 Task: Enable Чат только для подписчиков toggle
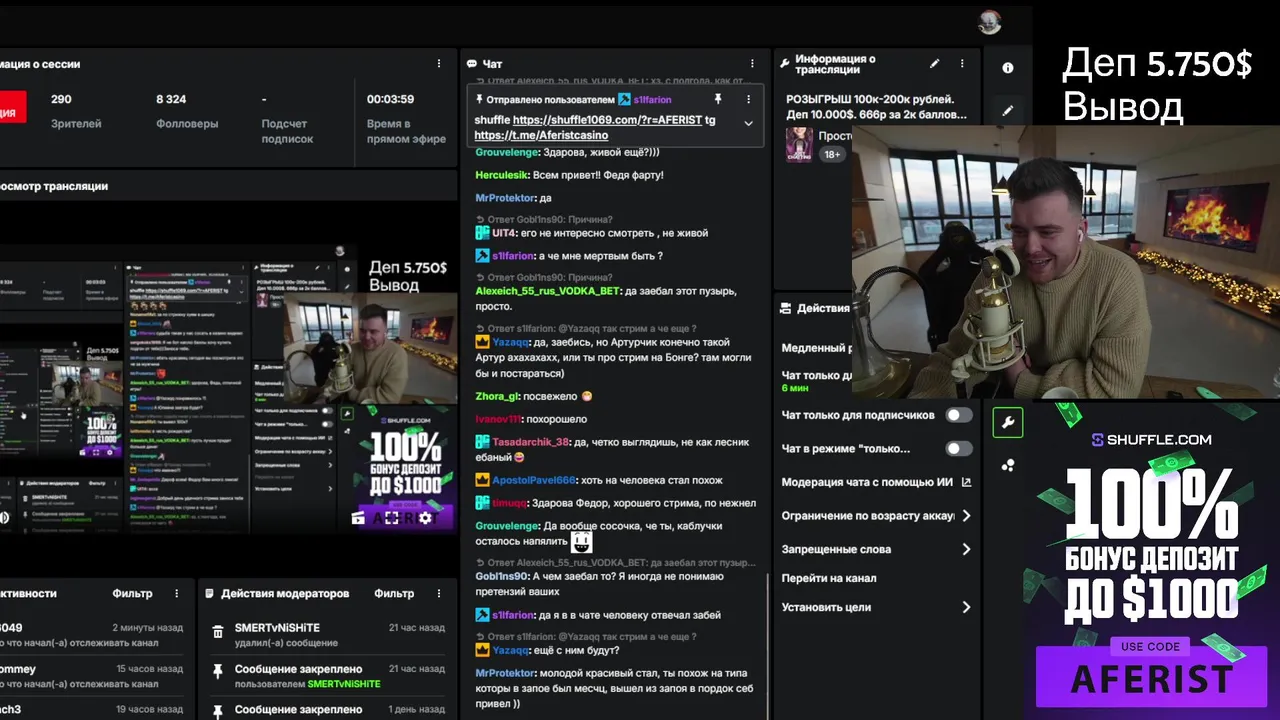[x=958, y=415]
